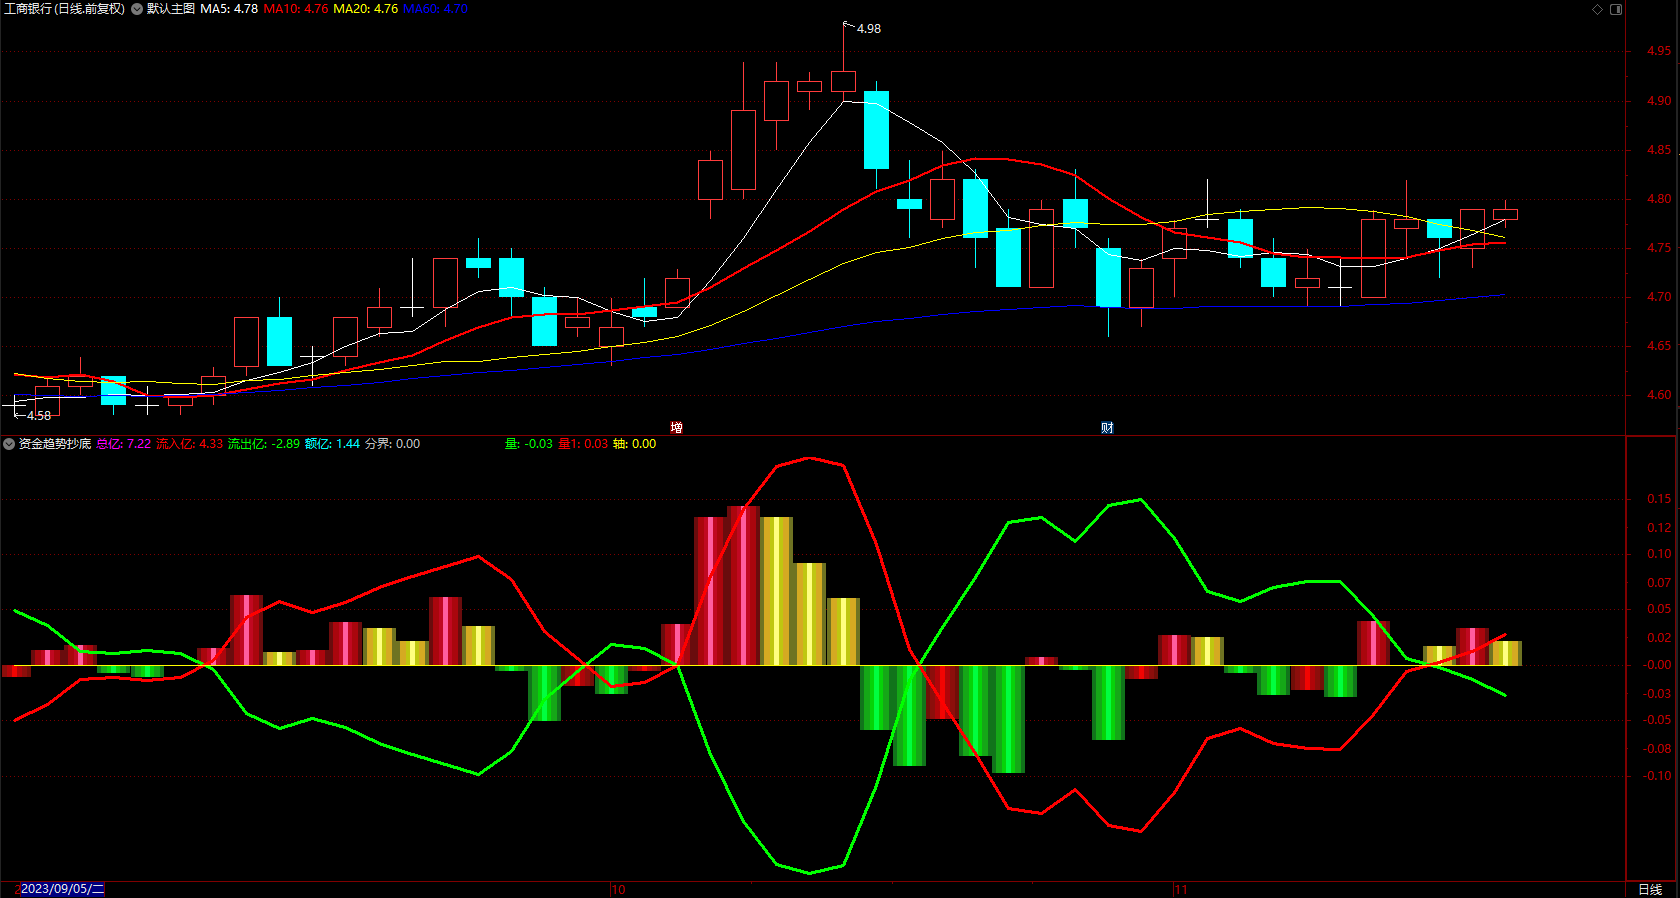
Task: Click the 总亿: 7.22 indicator value
Action: click(124, 444)
